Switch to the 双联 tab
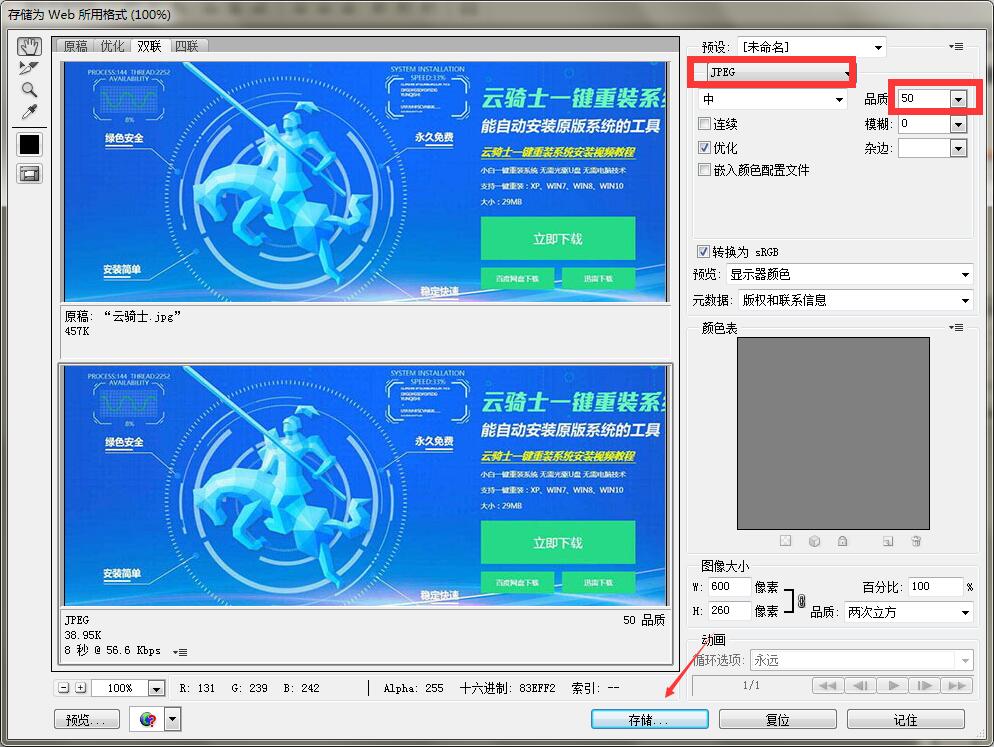 [150, 46]
